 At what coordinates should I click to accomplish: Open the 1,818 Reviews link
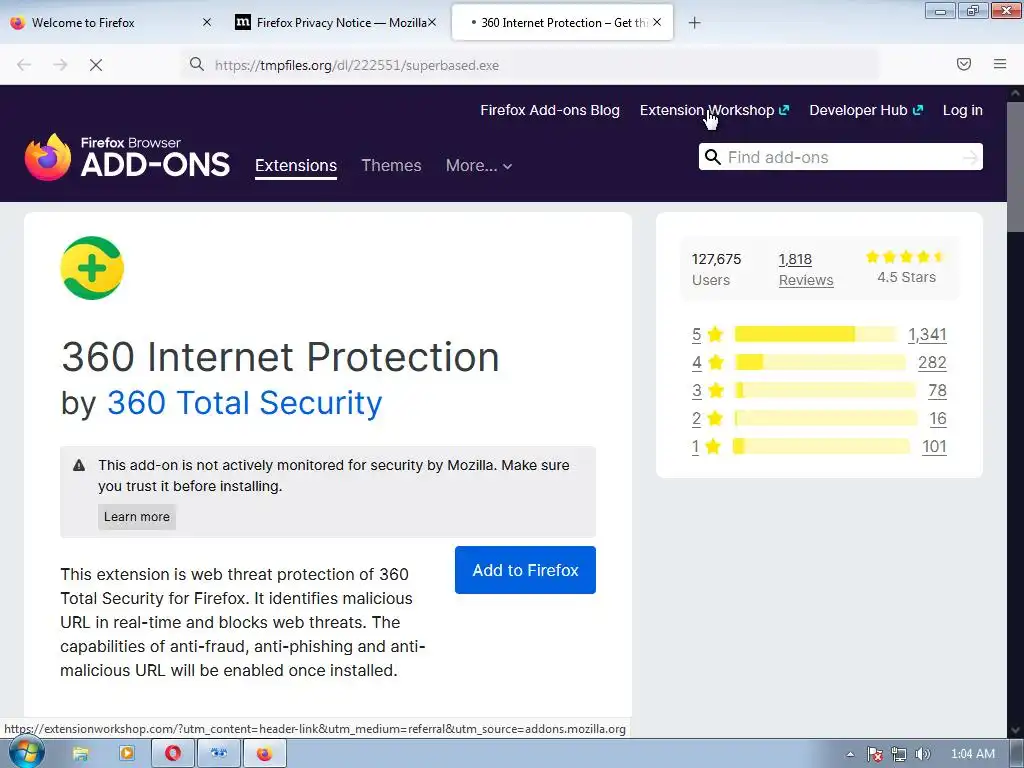[x=806, y=270]
